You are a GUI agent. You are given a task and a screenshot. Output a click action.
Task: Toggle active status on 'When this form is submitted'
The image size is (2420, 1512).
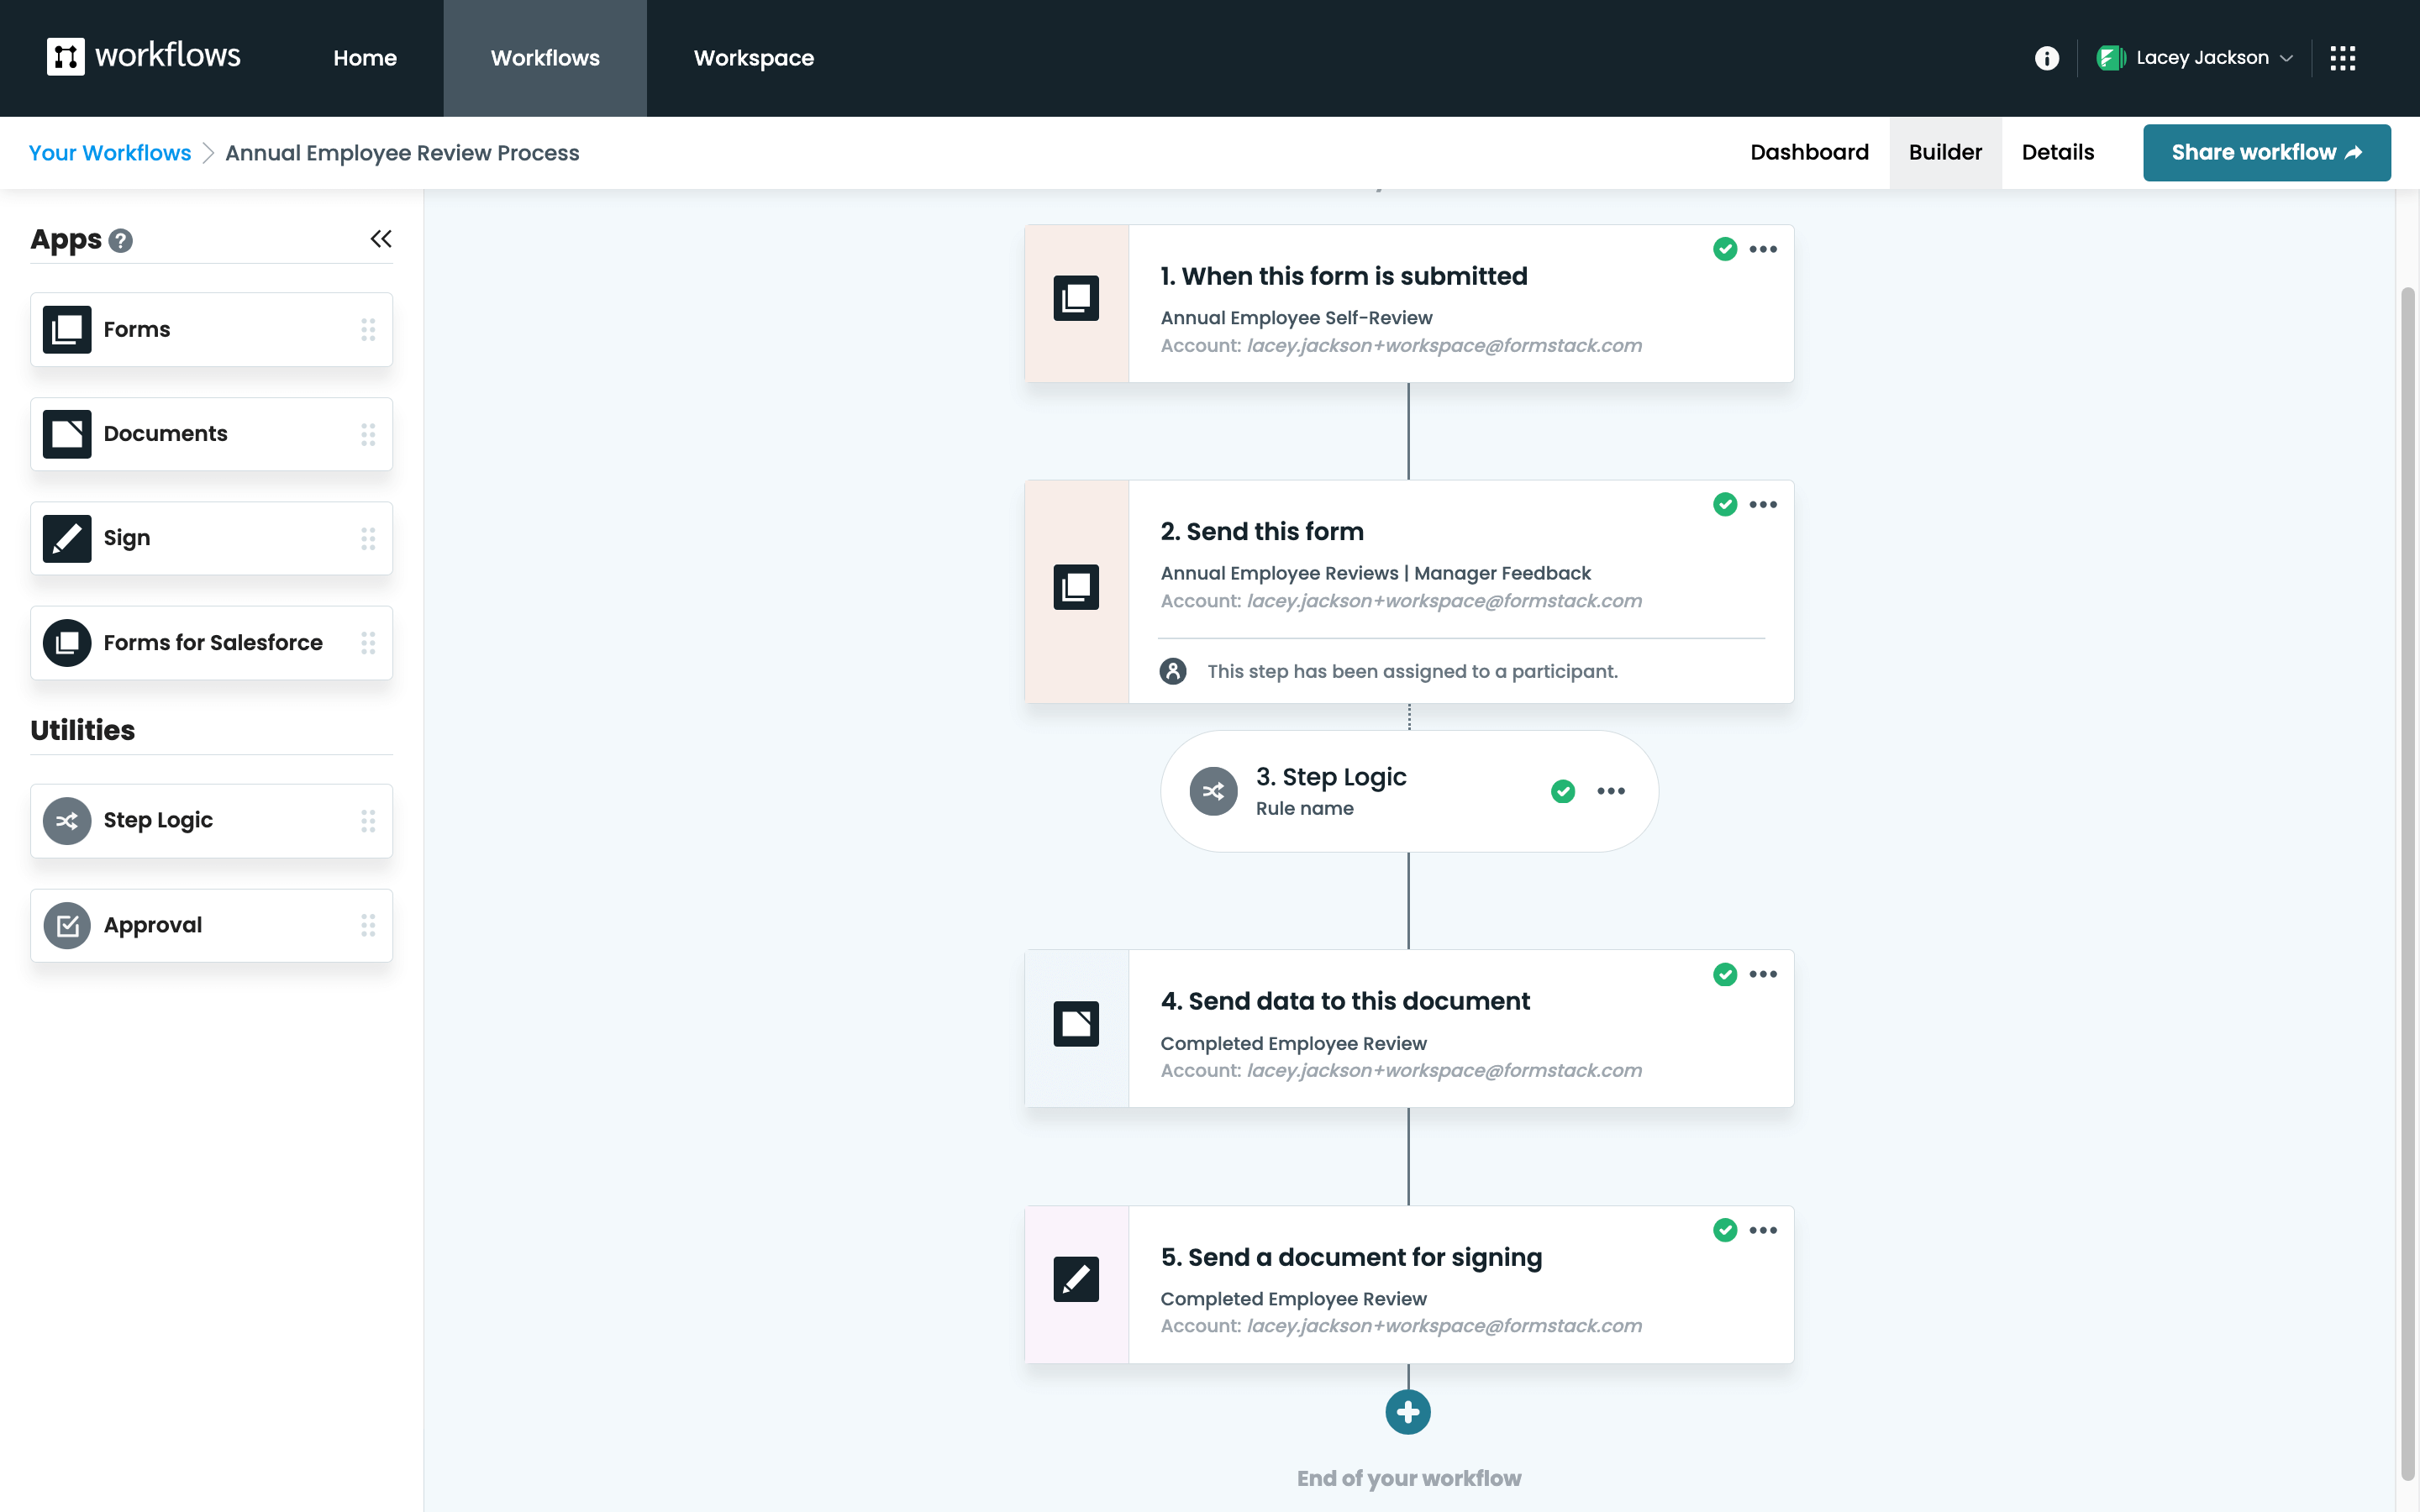(1724, 249)
